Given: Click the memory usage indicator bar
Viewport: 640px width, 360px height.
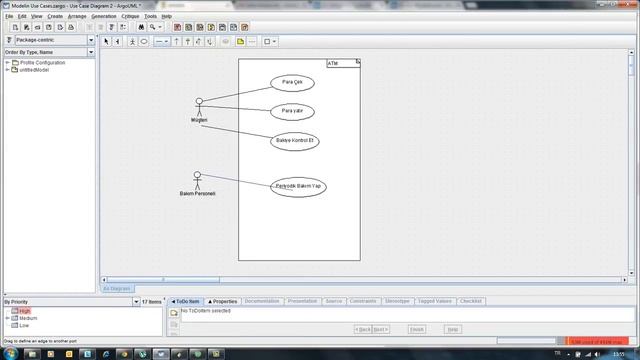Looking at the screenshot, I should pyautogui.click(x=598, y=341).
